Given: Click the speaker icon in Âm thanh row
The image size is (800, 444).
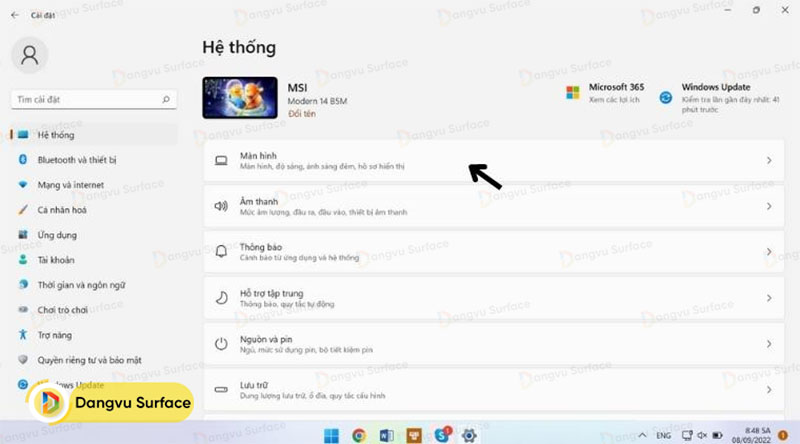Looking at the screenshot, I should click(221, 206).
